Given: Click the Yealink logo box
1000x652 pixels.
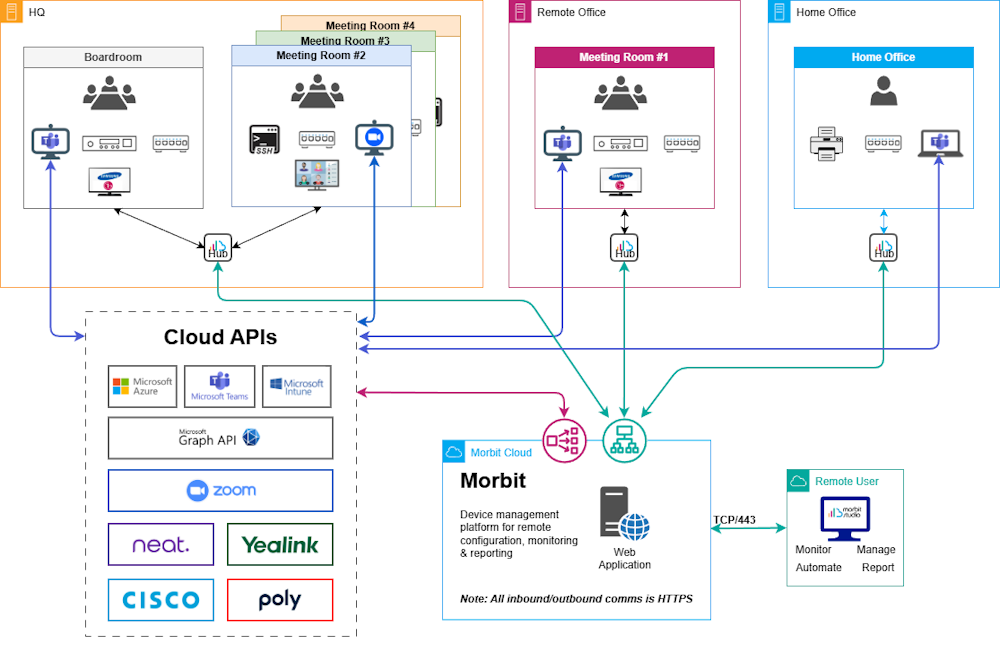Looking at the screenshot, I should (x=280, y=544).
